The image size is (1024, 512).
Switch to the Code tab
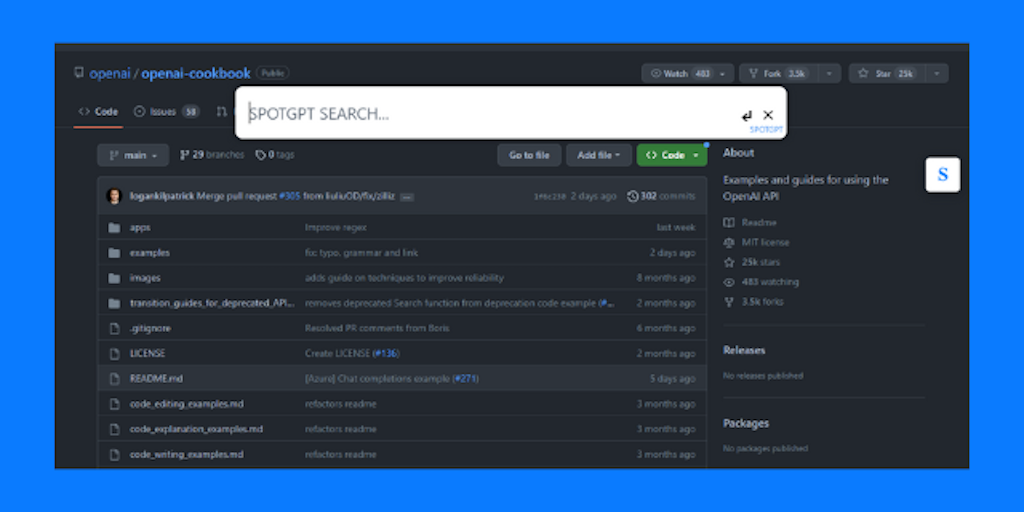point(98,112)
